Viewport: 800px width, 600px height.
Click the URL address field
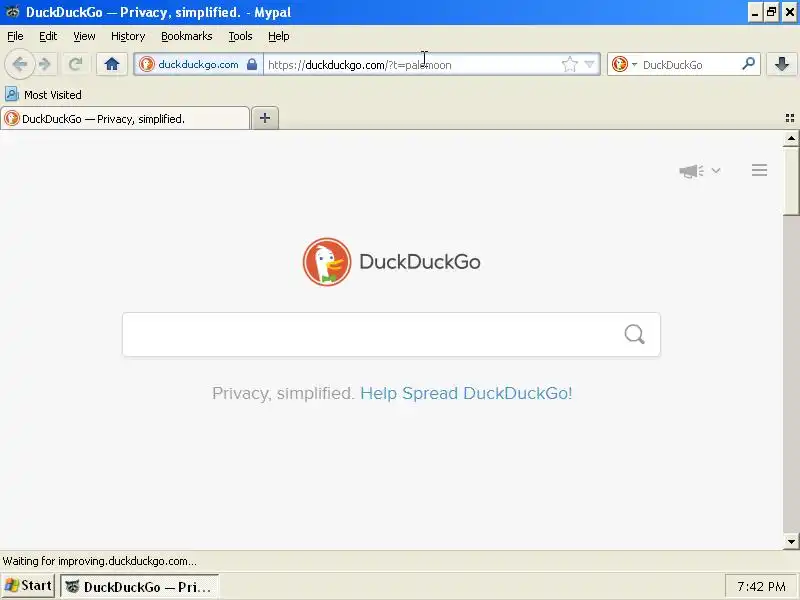click(411, 65)
